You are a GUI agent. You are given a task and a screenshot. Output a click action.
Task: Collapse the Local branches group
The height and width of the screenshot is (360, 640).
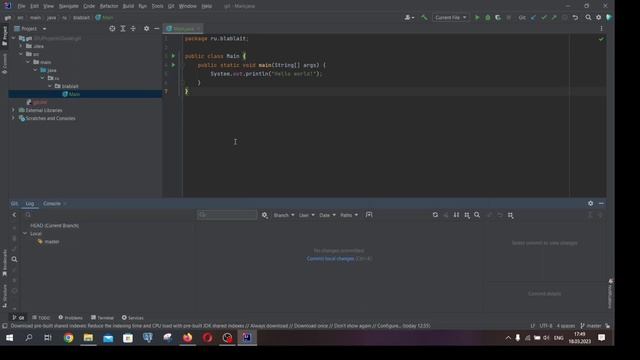click(x=25, y=233)
